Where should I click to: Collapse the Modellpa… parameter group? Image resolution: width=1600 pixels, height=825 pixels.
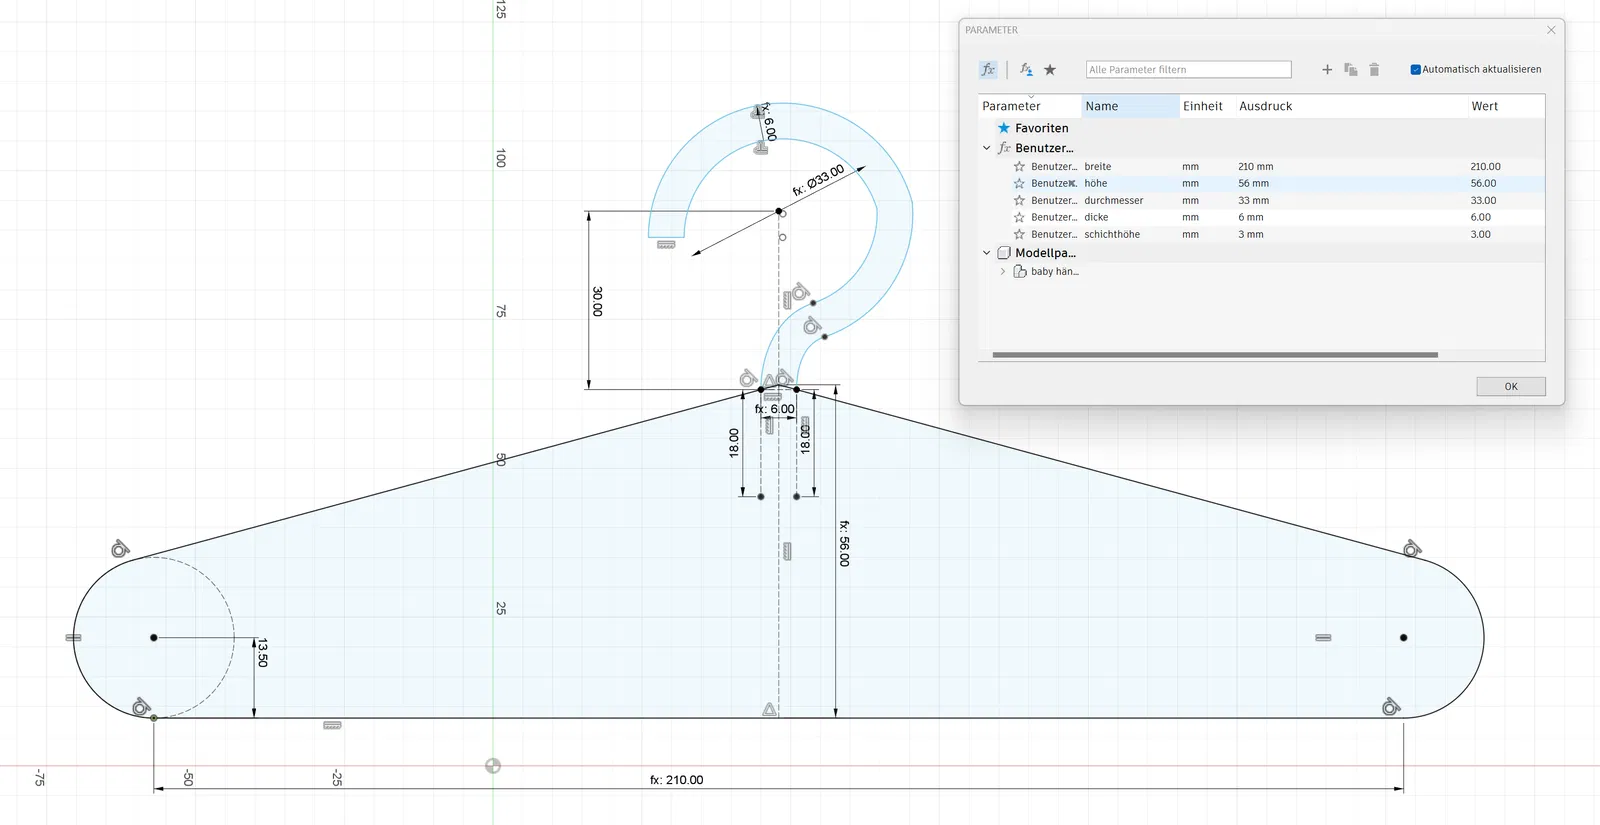click(x=987, y=253)
